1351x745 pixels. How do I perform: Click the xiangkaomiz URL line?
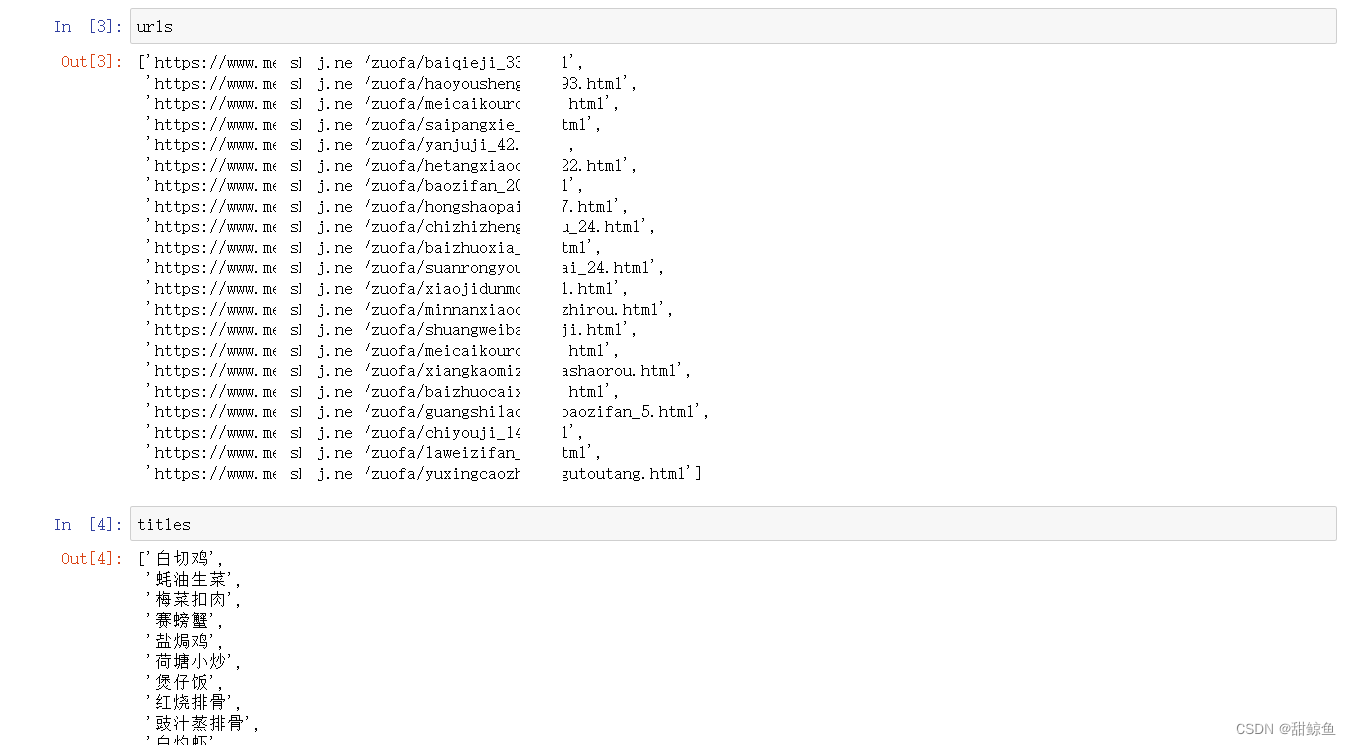point(418,370)
